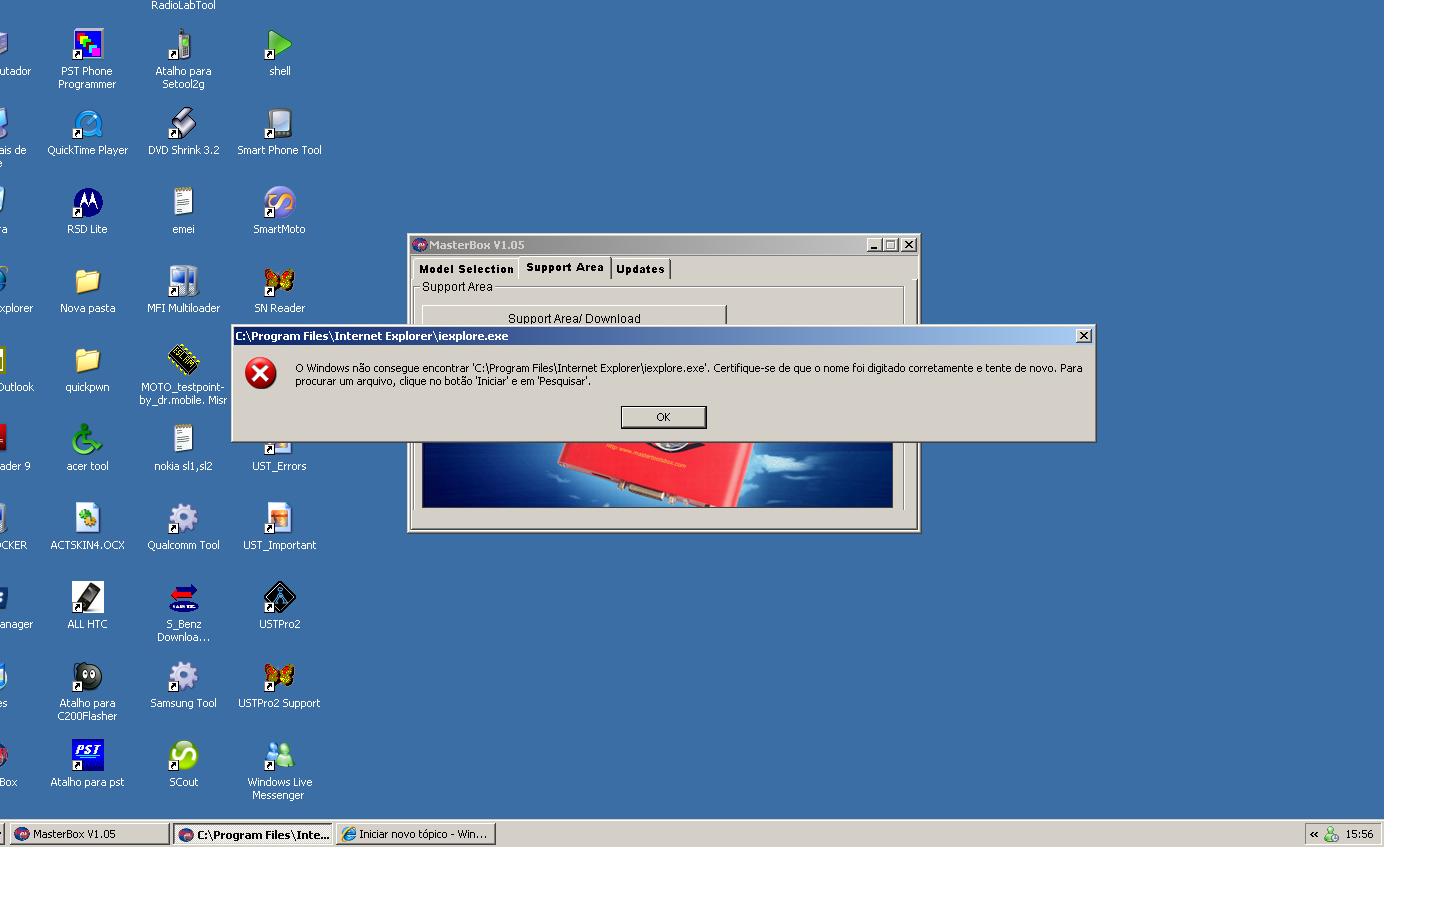Launch Samsung Tool icon
The width and height of the screenshot is (1440, 900).
coord(183,677)
